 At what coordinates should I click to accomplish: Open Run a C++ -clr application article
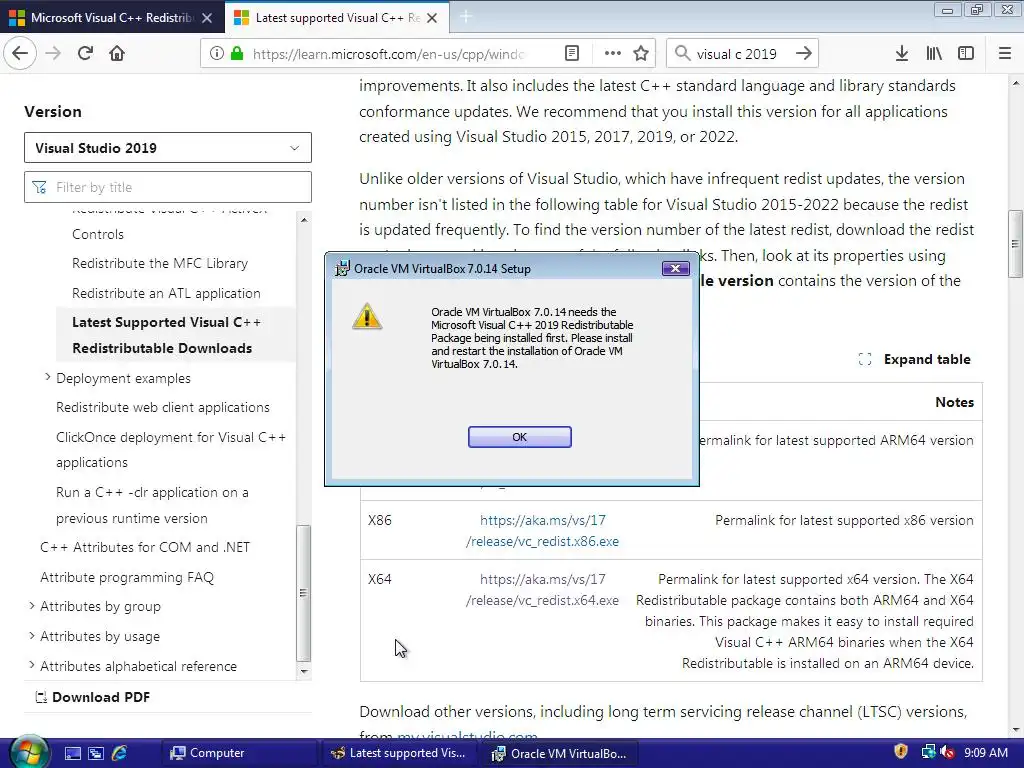152,505
